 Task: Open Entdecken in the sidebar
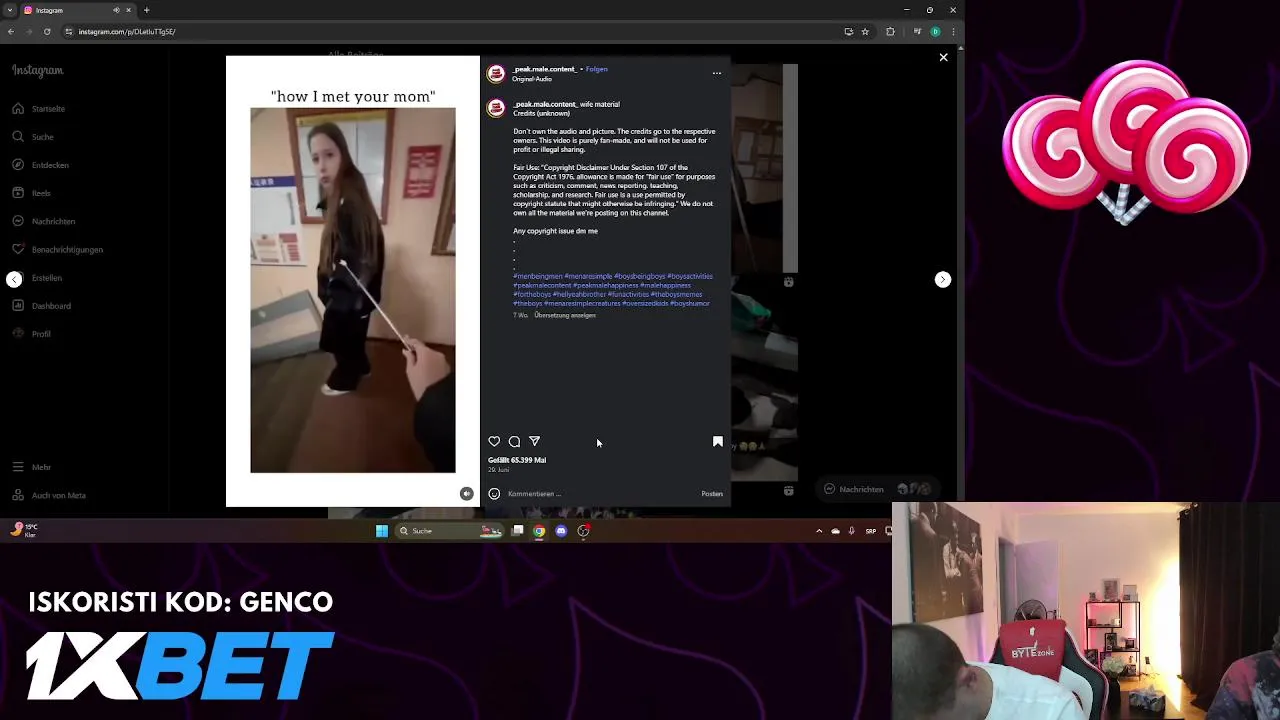(x=41, y=164)
